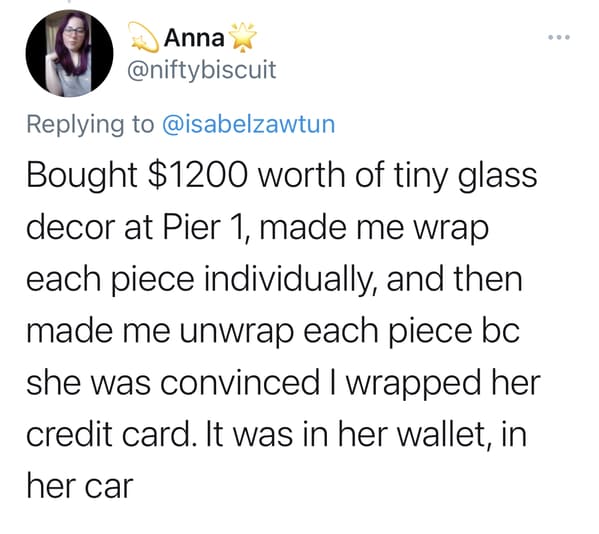Click the word "Bought" starting the tweet
This screenshot has width=599, height=534.
pos(82,176)
